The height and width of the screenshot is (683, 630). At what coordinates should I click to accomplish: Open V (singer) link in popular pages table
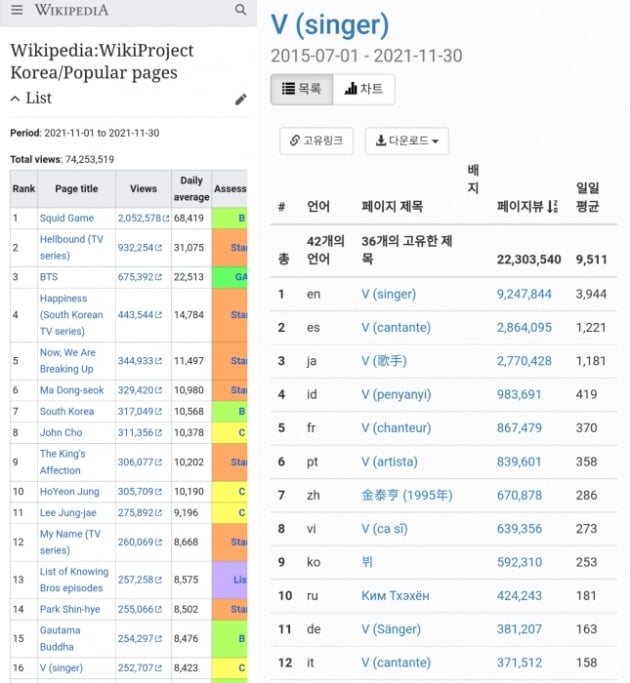coord(61,667)
